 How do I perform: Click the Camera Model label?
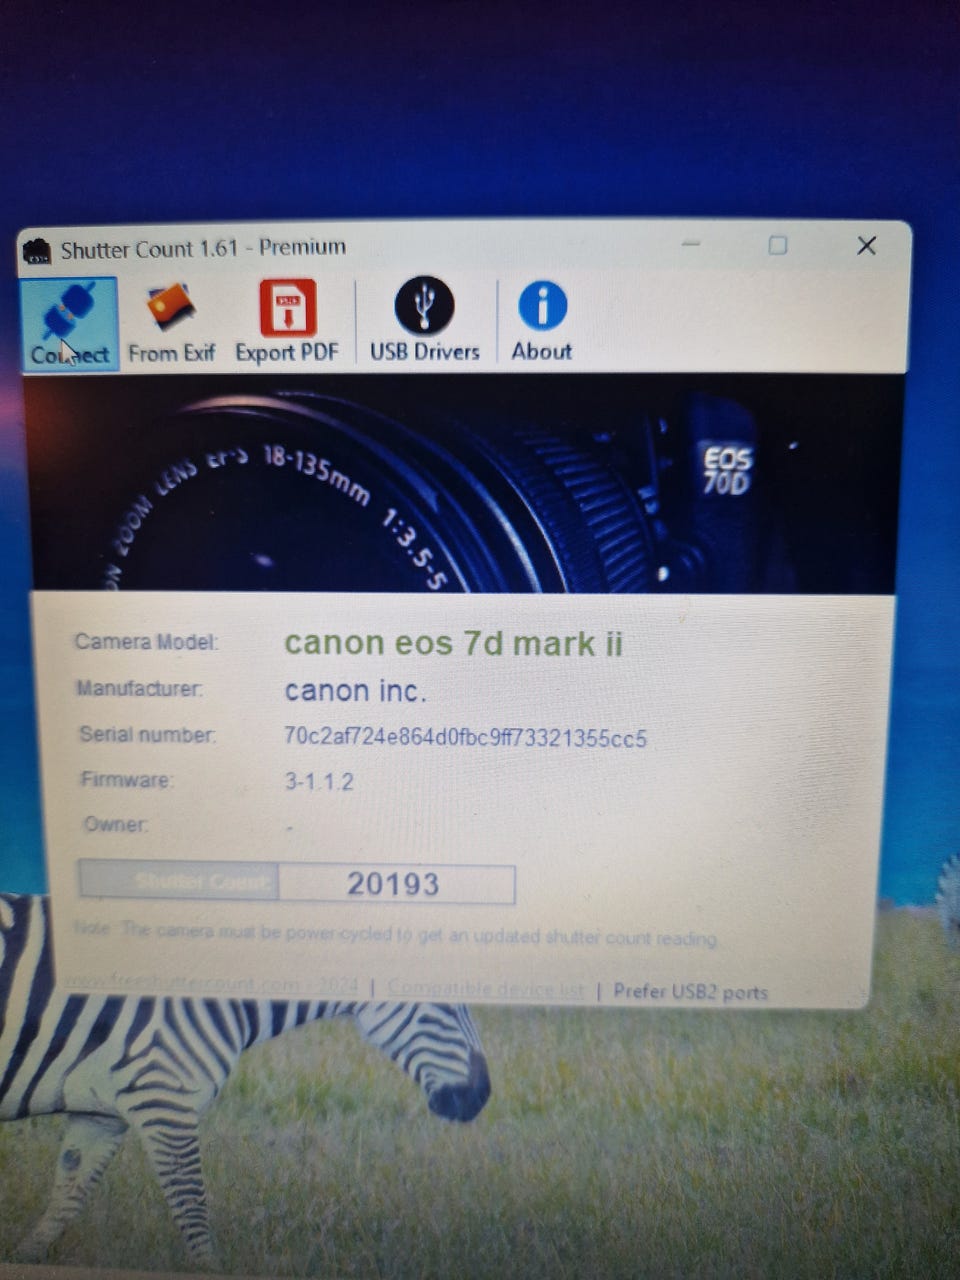[x=146, y=642]
